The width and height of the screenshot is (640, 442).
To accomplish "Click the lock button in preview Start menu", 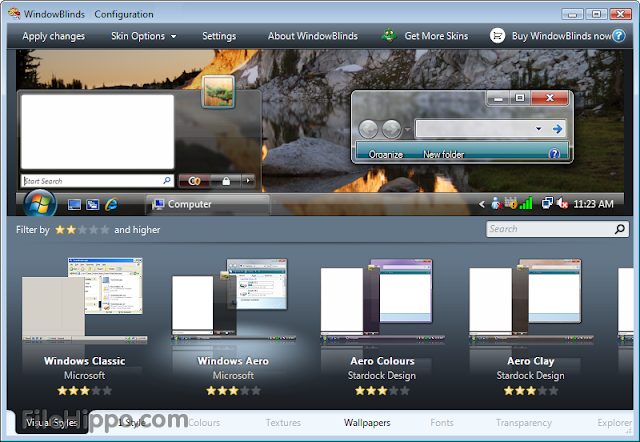I will click(226, 181).
